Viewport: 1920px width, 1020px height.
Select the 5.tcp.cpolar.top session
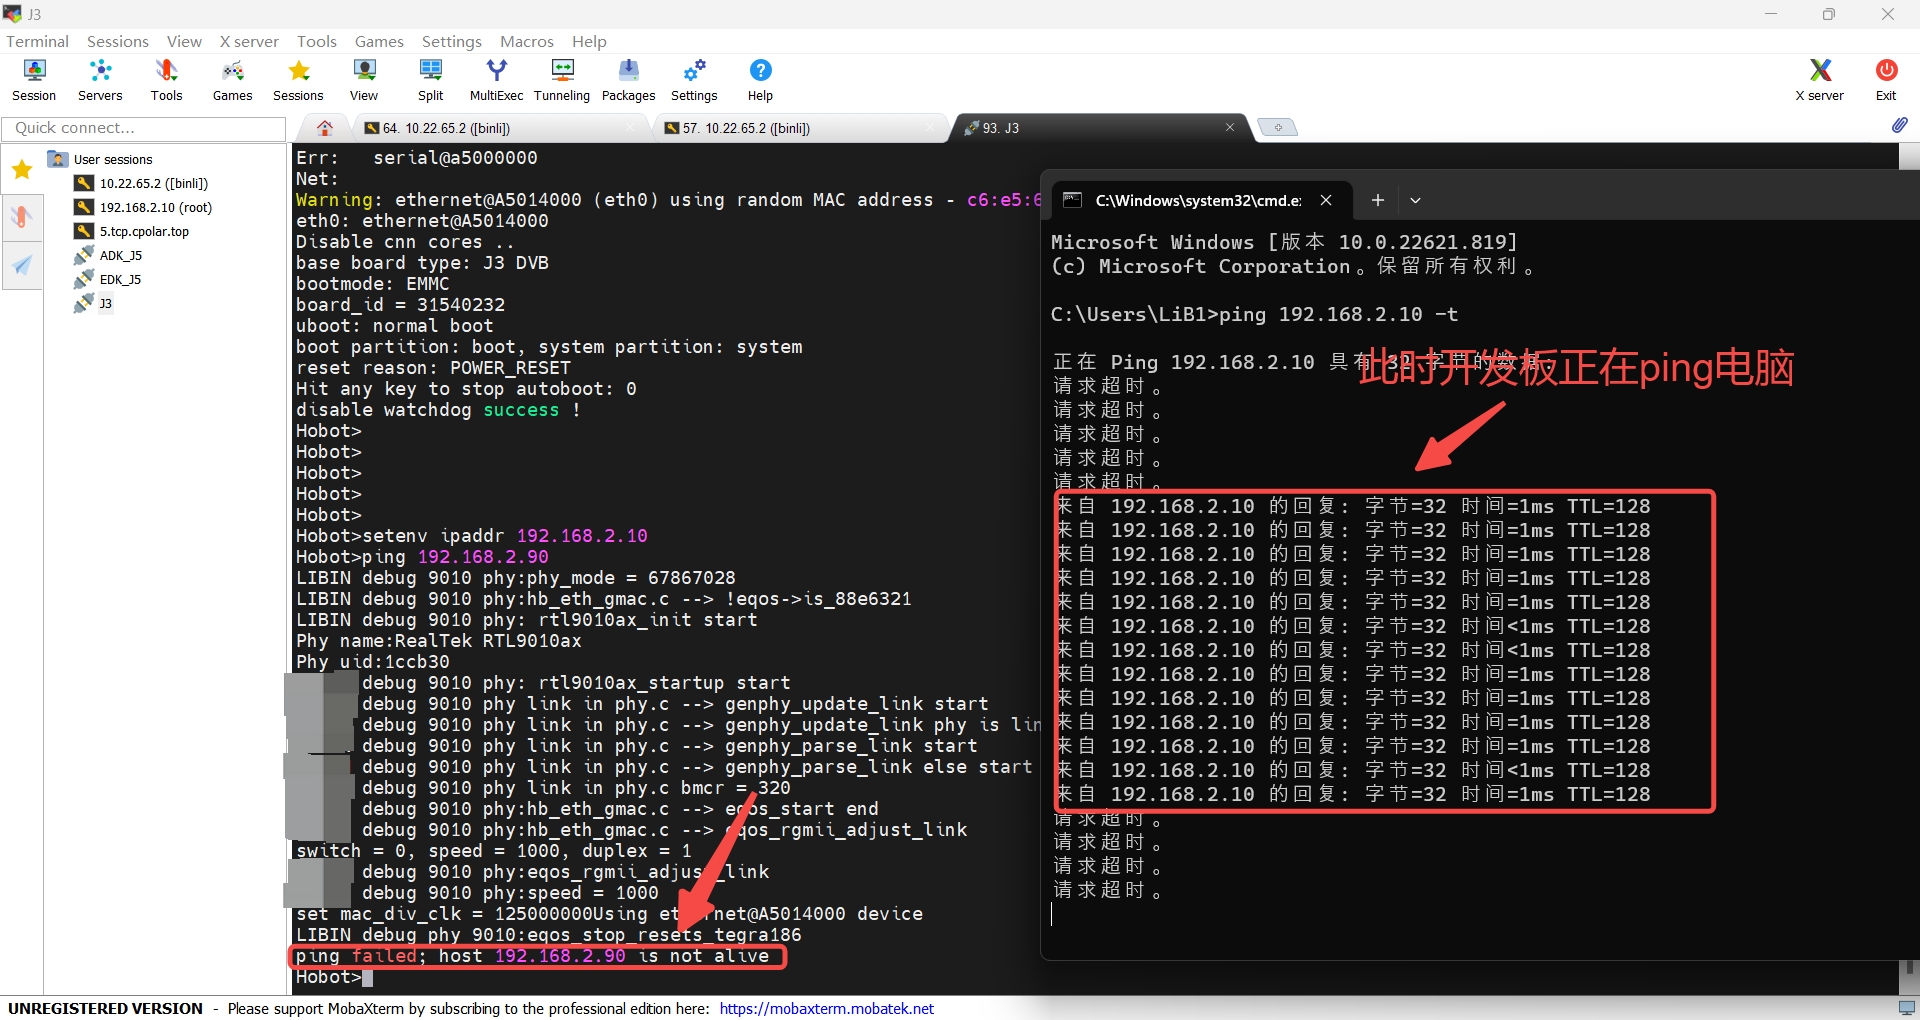click(144, 231)
